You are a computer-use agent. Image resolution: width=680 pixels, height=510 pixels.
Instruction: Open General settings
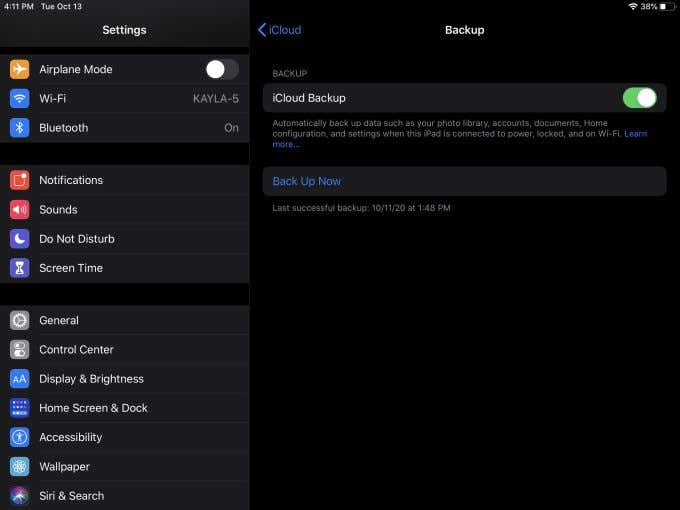124,320
